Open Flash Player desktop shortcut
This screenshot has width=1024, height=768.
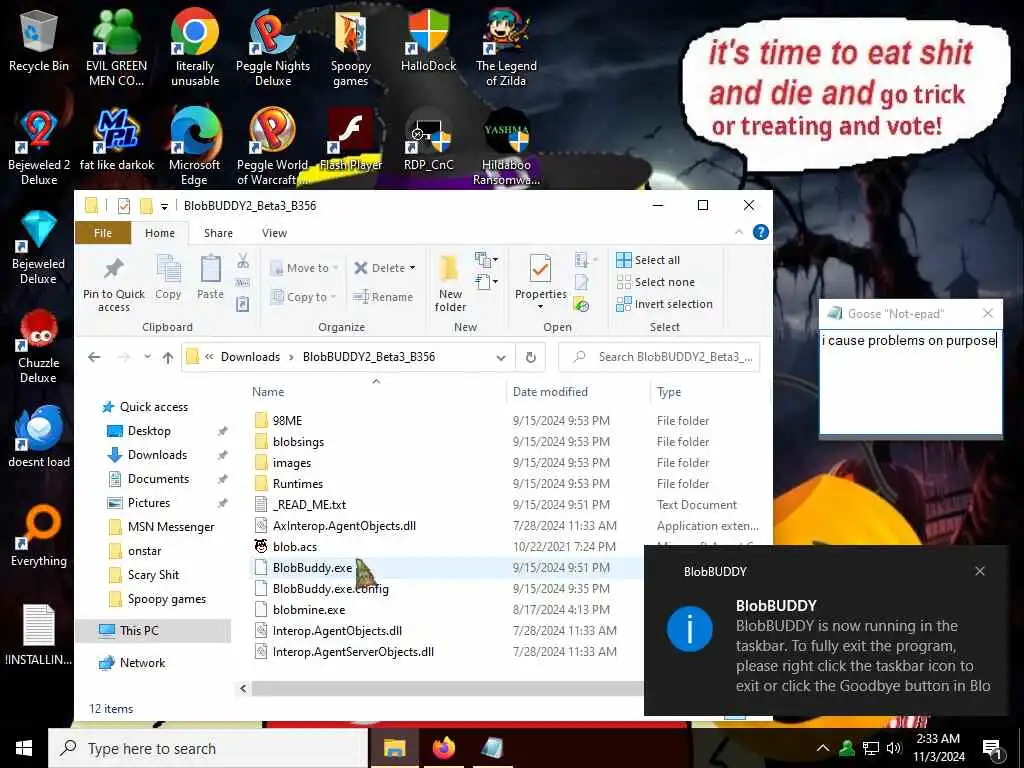pos(351,140)
